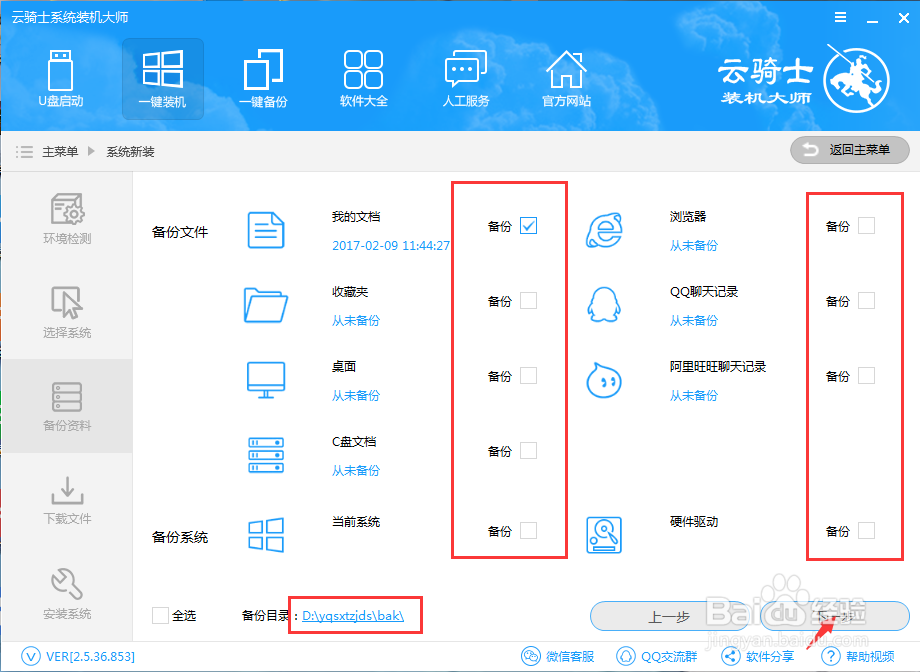Visit 官方网站 official website

pyautogui.click(x=566, y=78)
